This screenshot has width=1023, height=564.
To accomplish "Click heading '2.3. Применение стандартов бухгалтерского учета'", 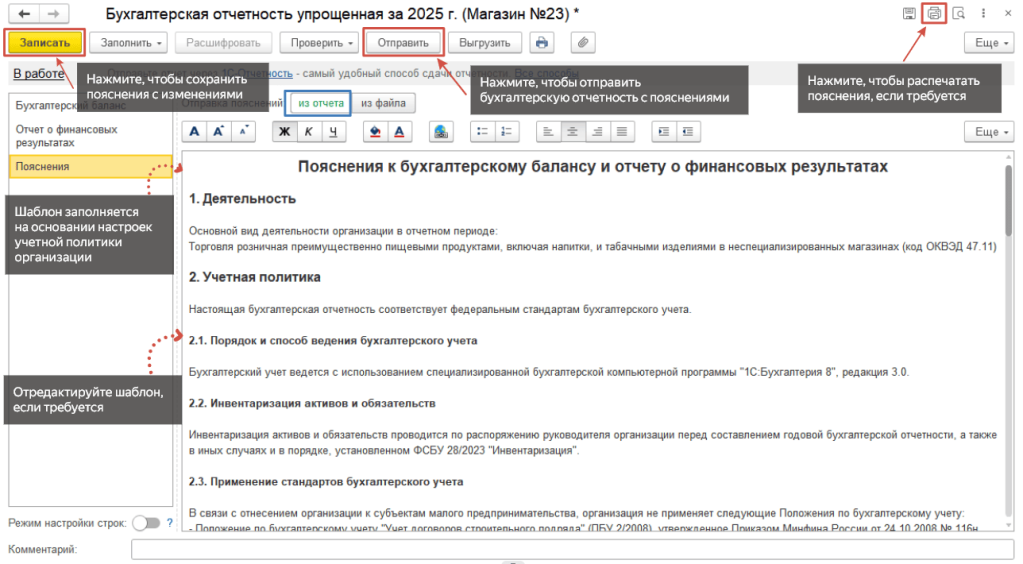I will [326, 482].
